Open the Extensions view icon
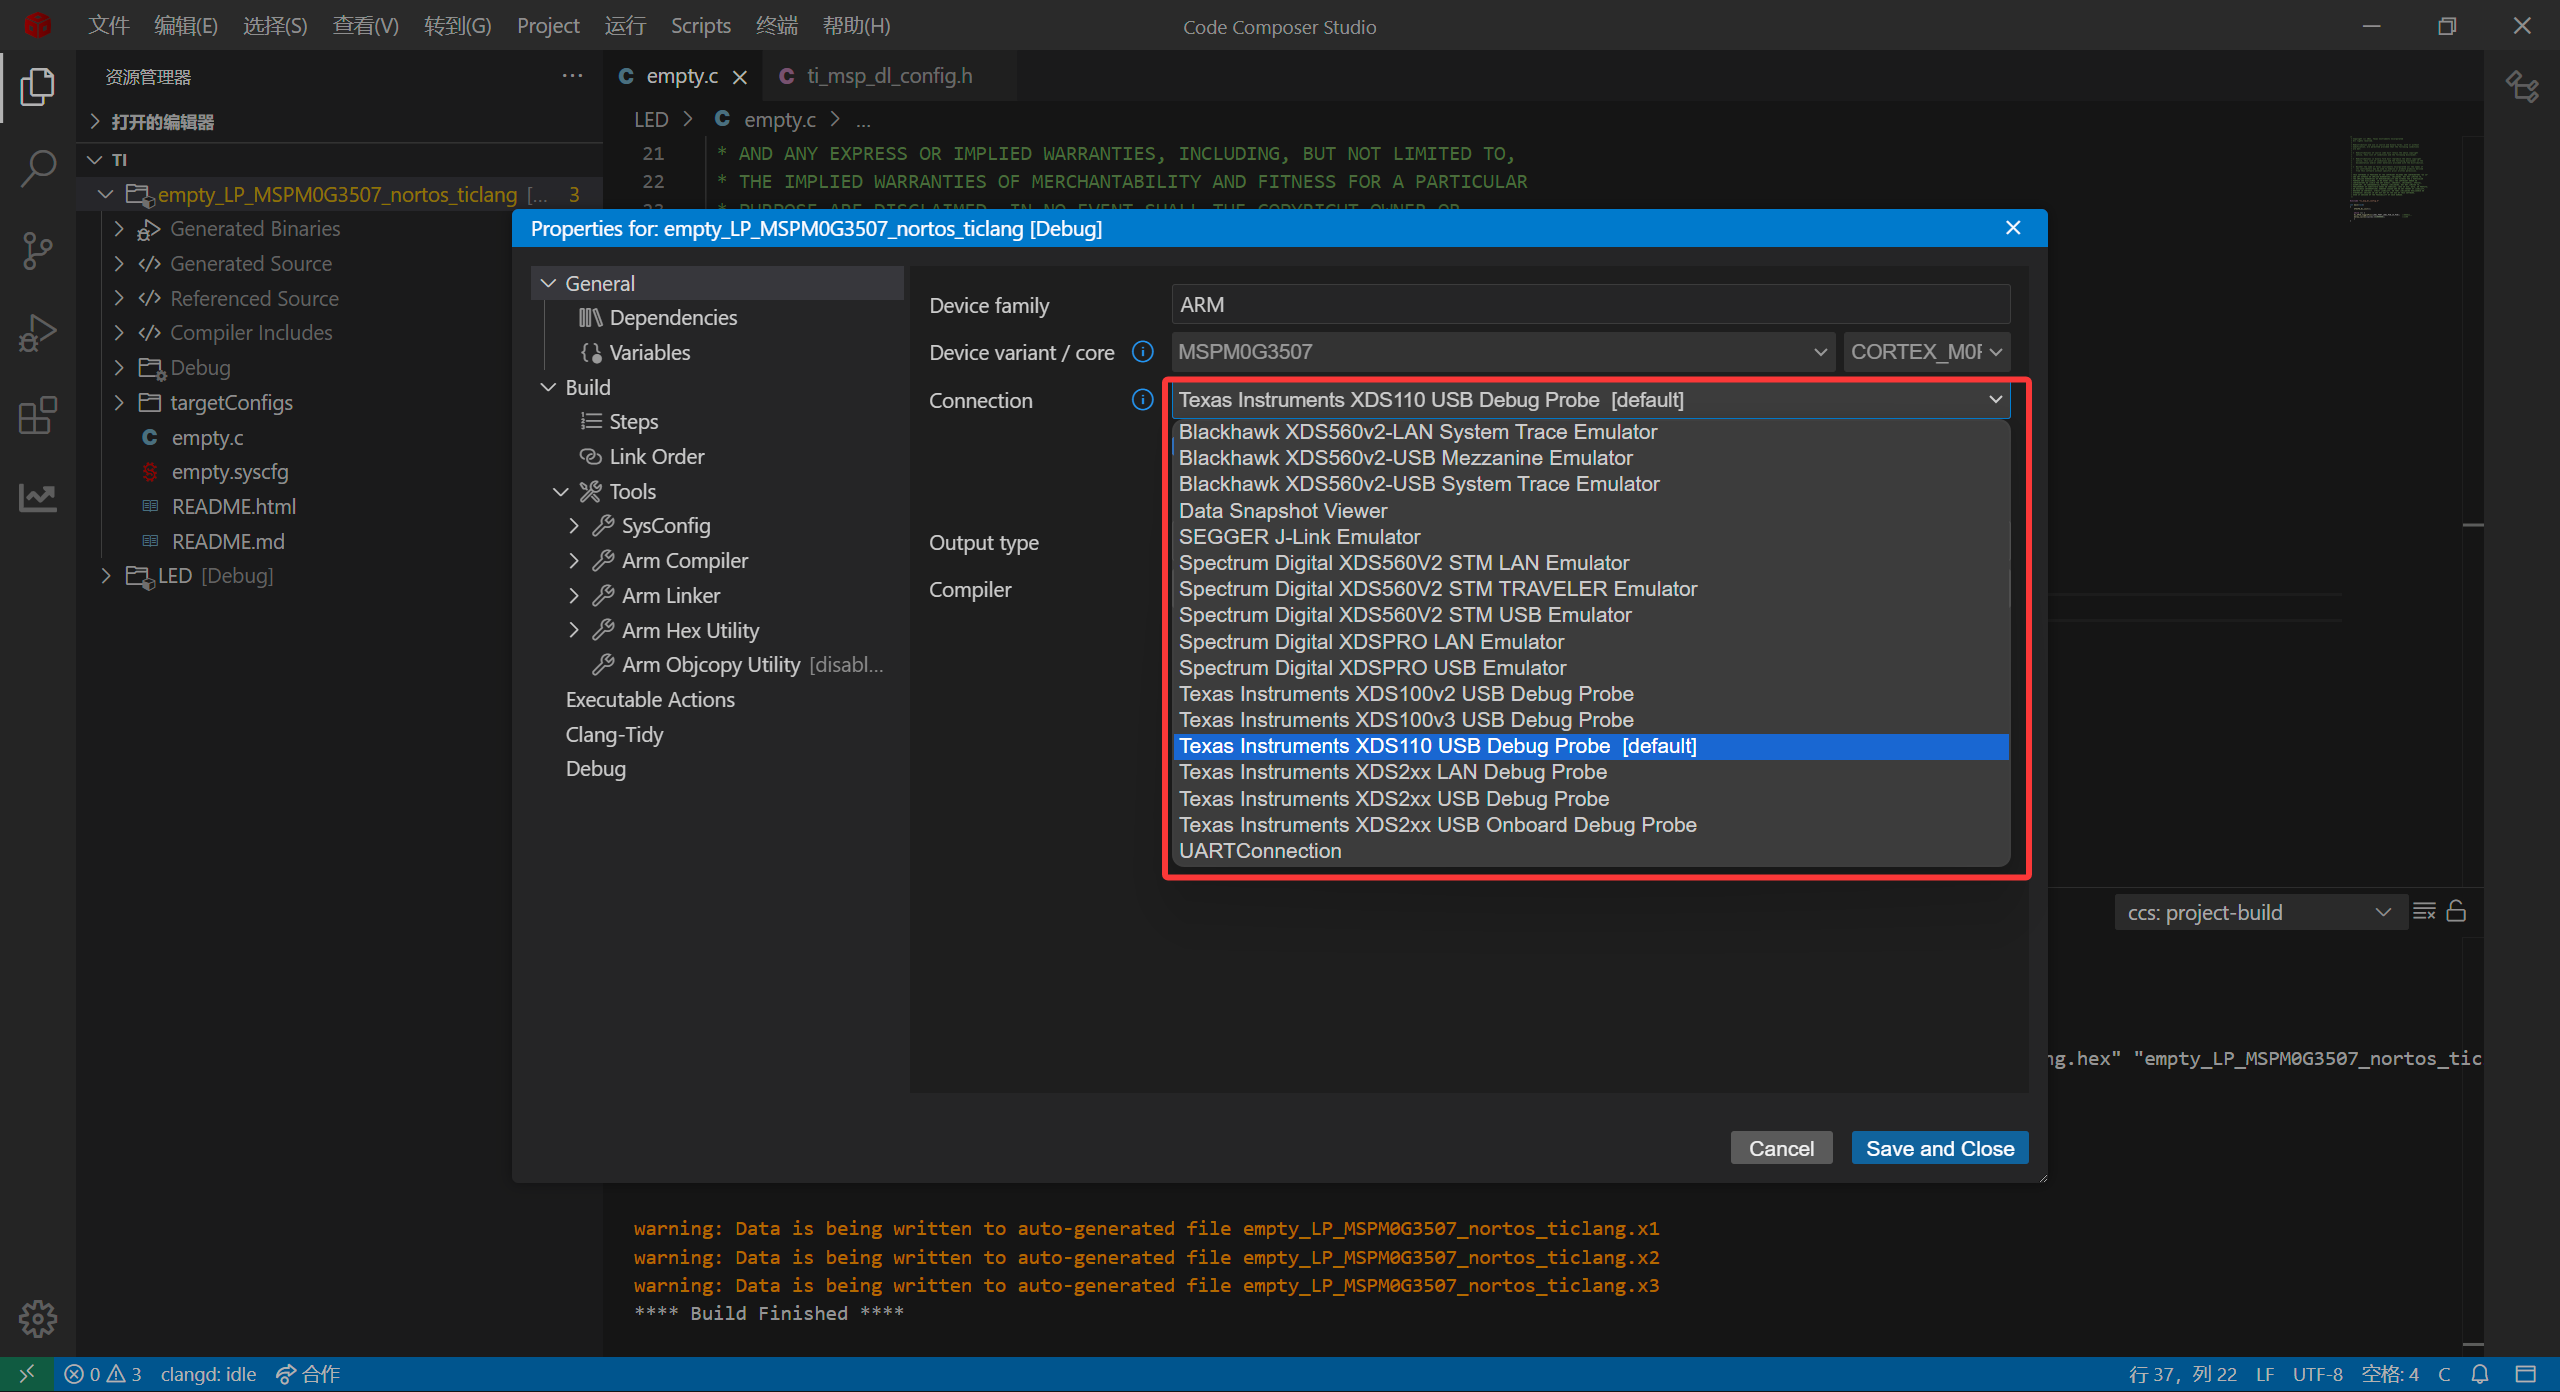The height and width of the screenshot is (1392, 2560). (x=38, y=415)
